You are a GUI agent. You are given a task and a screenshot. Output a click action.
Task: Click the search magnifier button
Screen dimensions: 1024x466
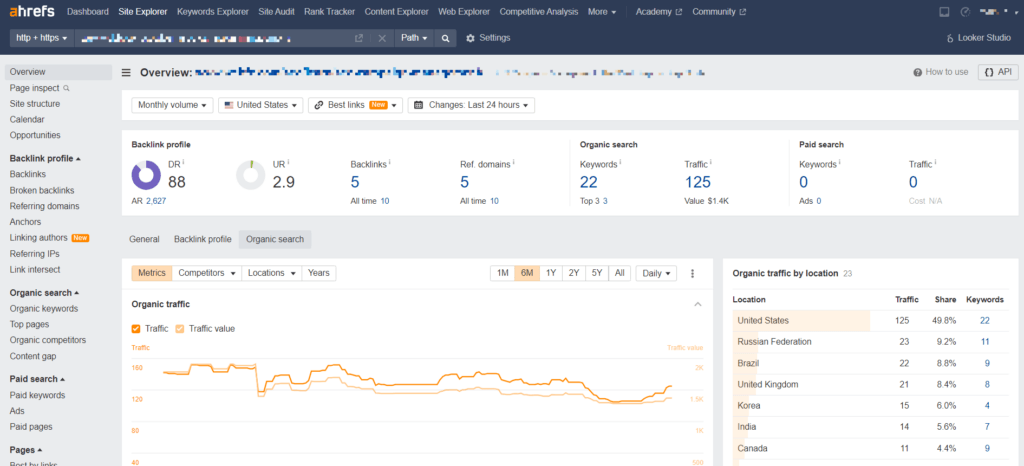tap(446, 38)
